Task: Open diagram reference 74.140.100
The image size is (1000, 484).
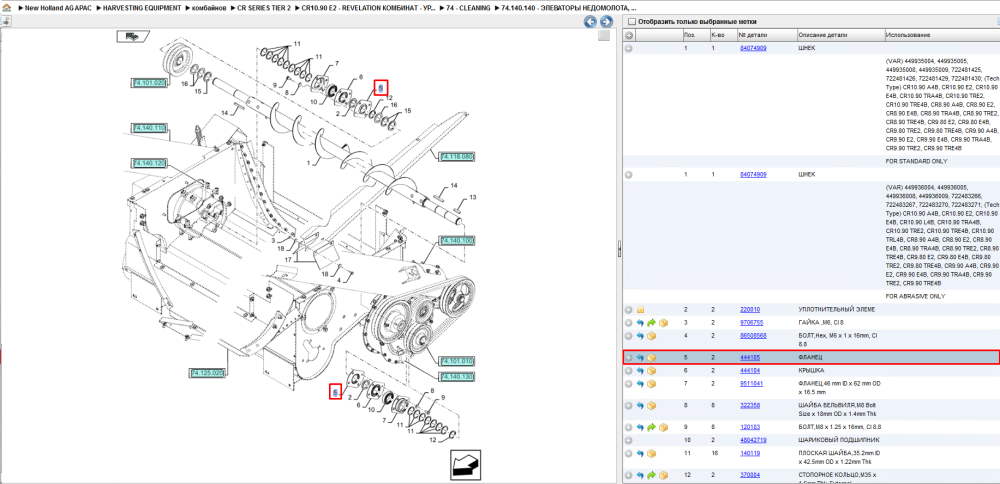Action: [457, 241]
